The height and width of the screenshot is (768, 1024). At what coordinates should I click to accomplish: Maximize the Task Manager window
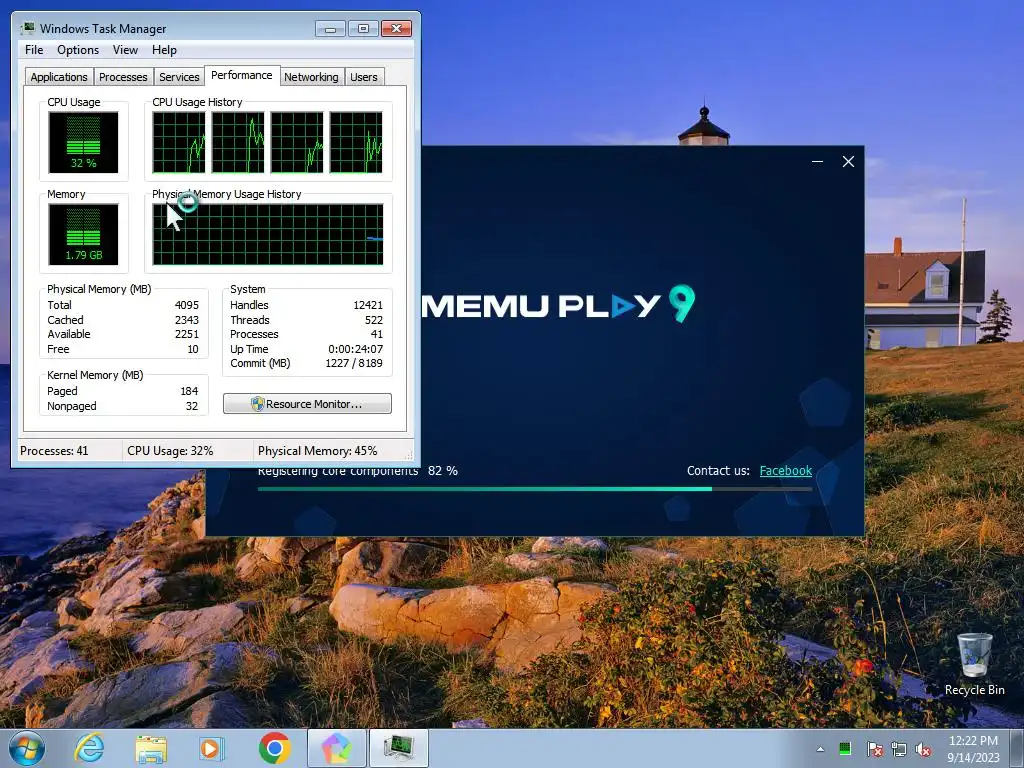pyautogui.click(x=363, y=28)
